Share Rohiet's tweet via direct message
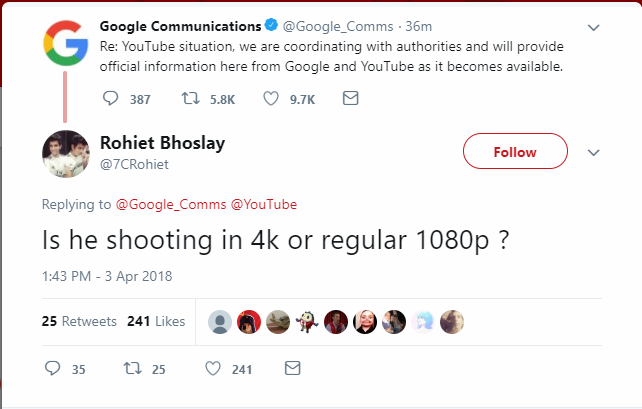 click(x=292, y=369)
